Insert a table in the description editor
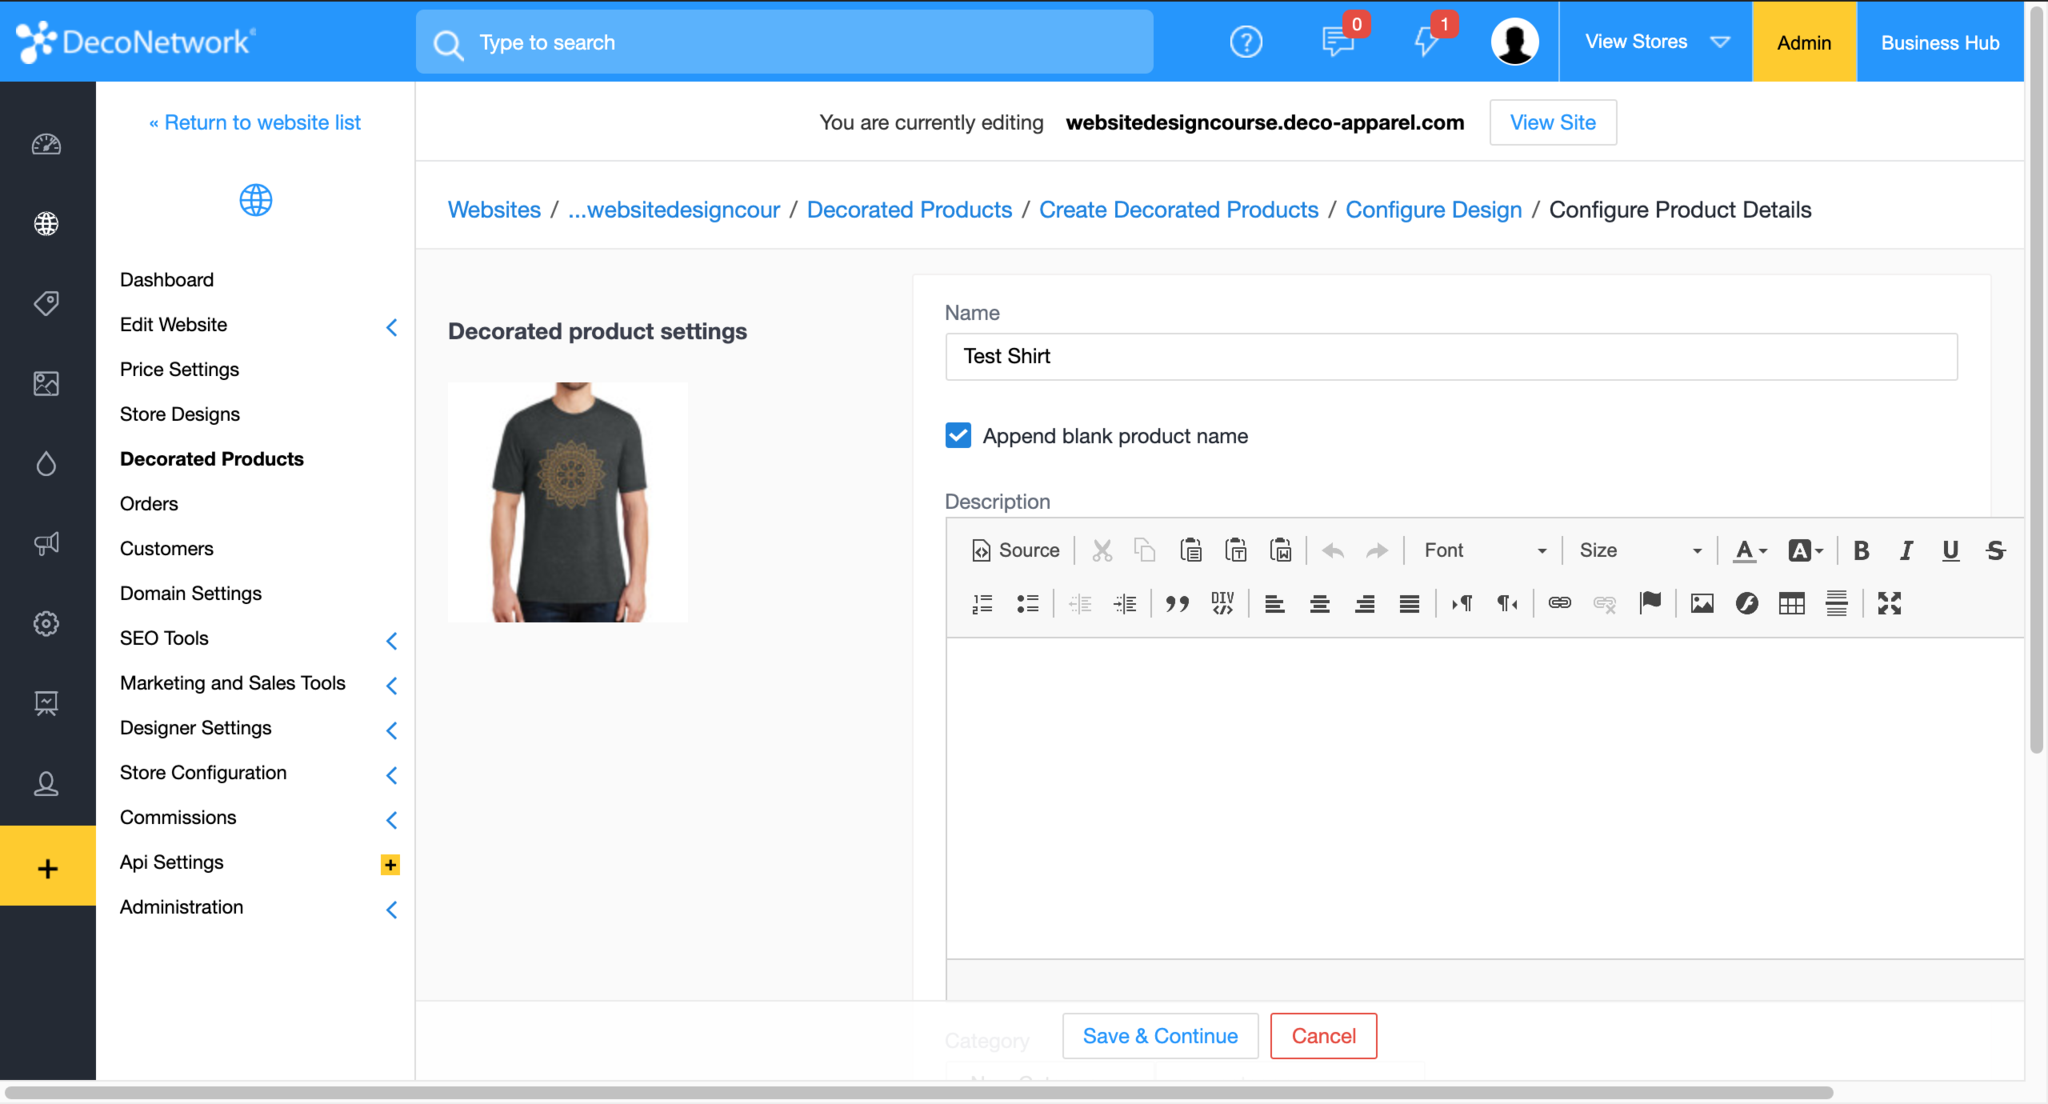 pyautogui.click(x=1791, y=603)
